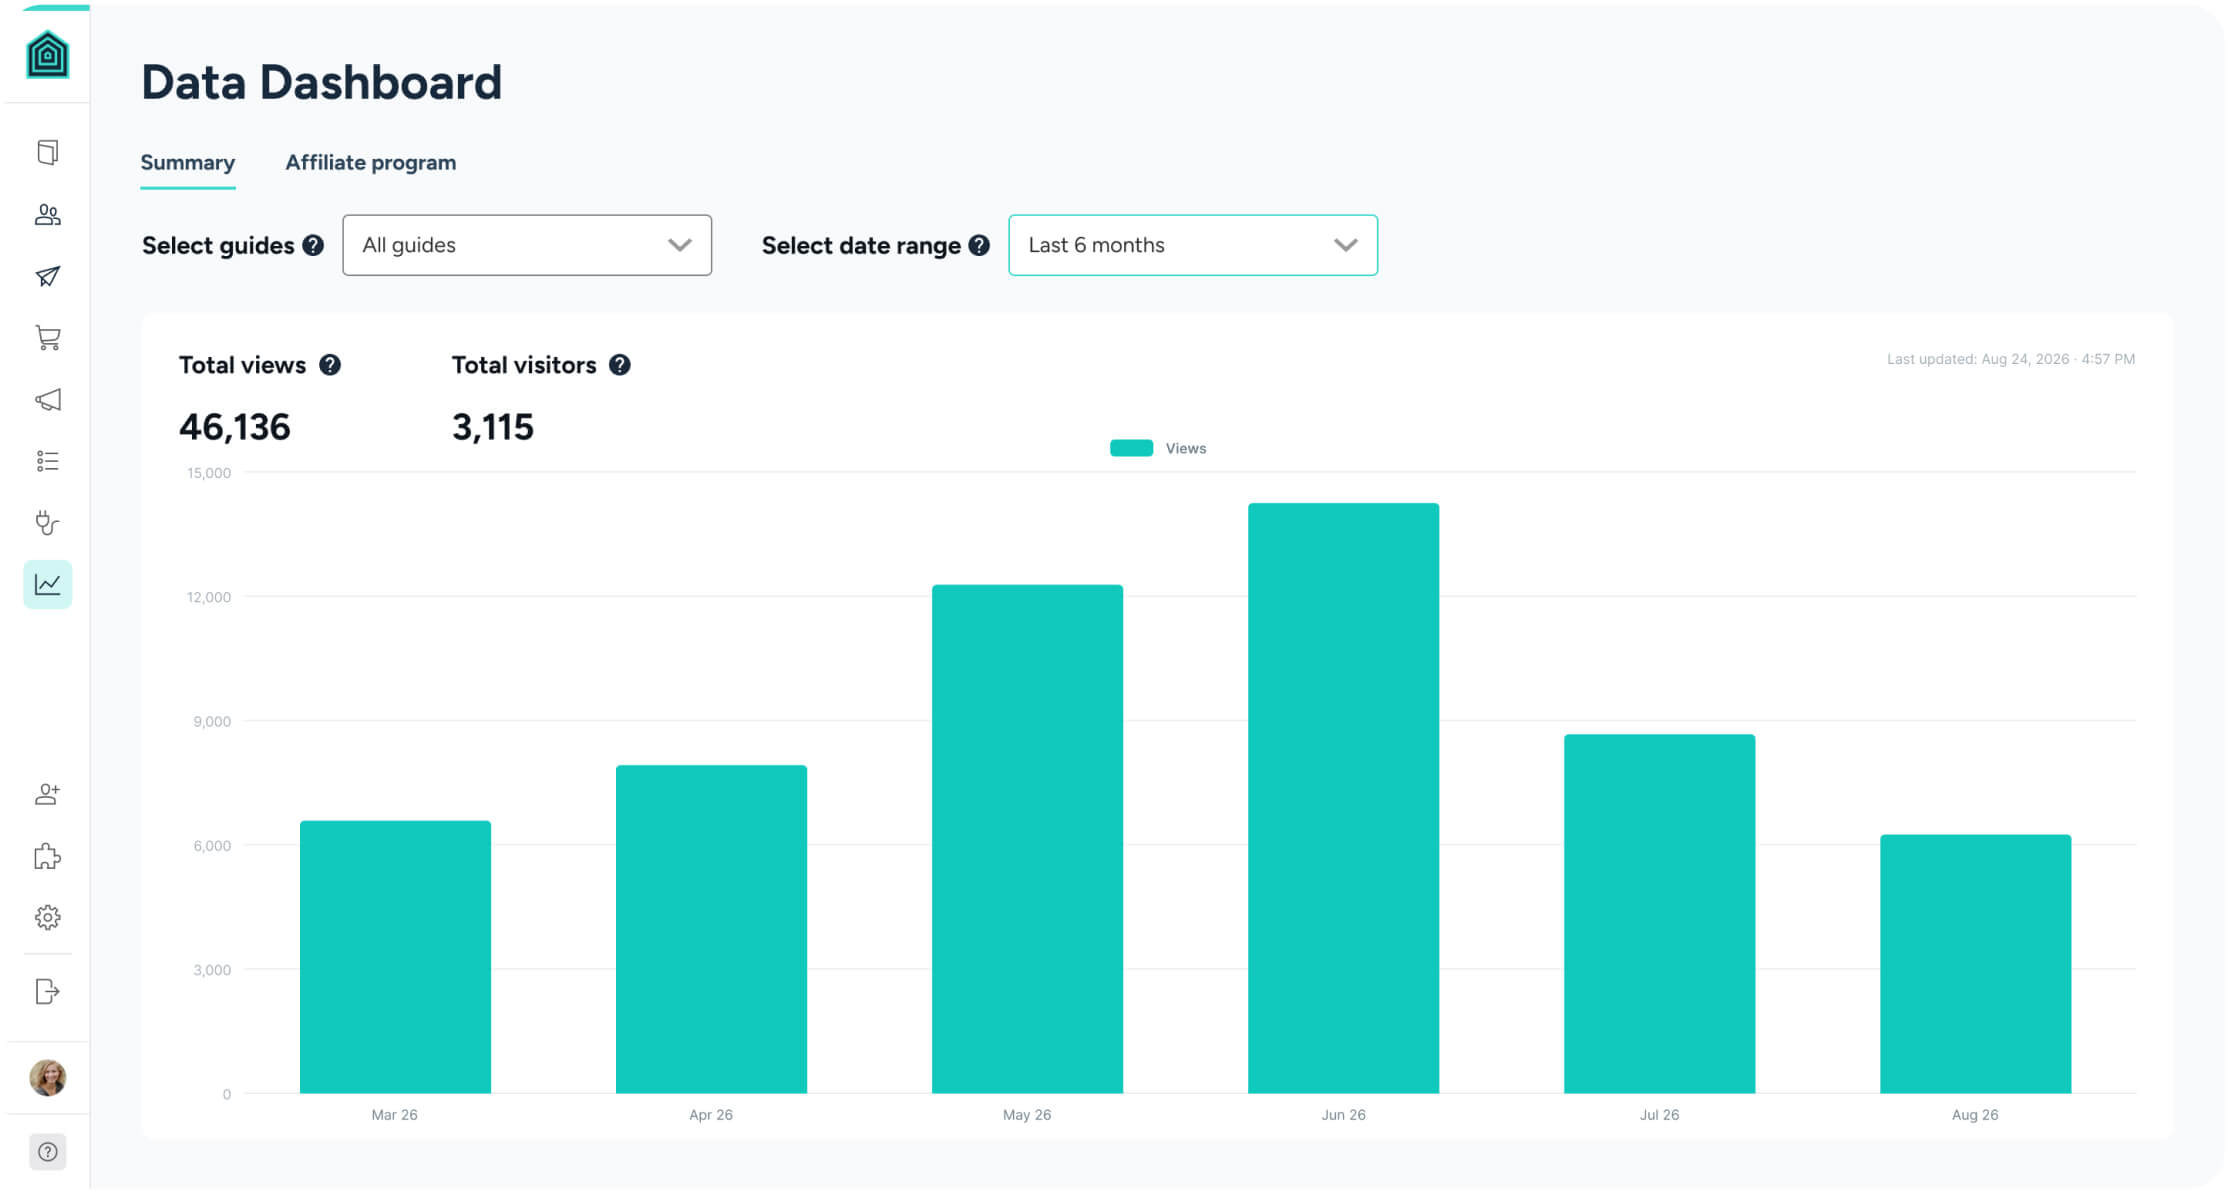
Task: Open the All guides dropdown
Action: [x=527, y=245]
